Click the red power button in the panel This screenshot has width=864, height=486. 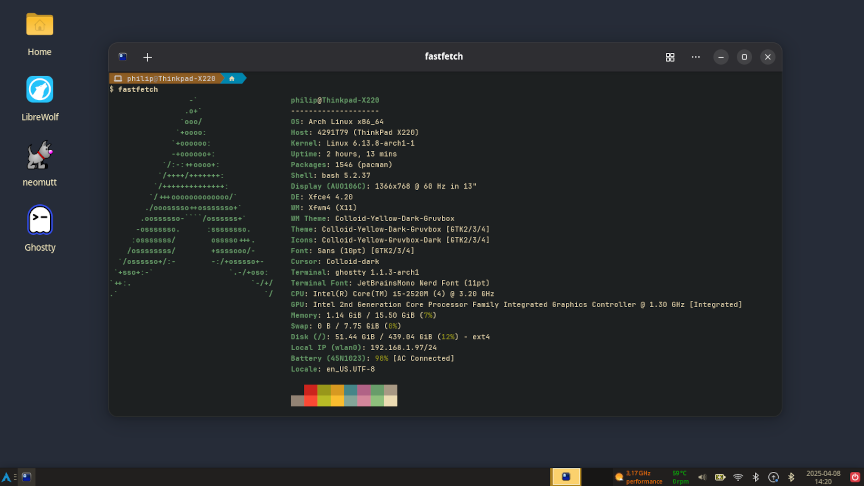[855, 477]
